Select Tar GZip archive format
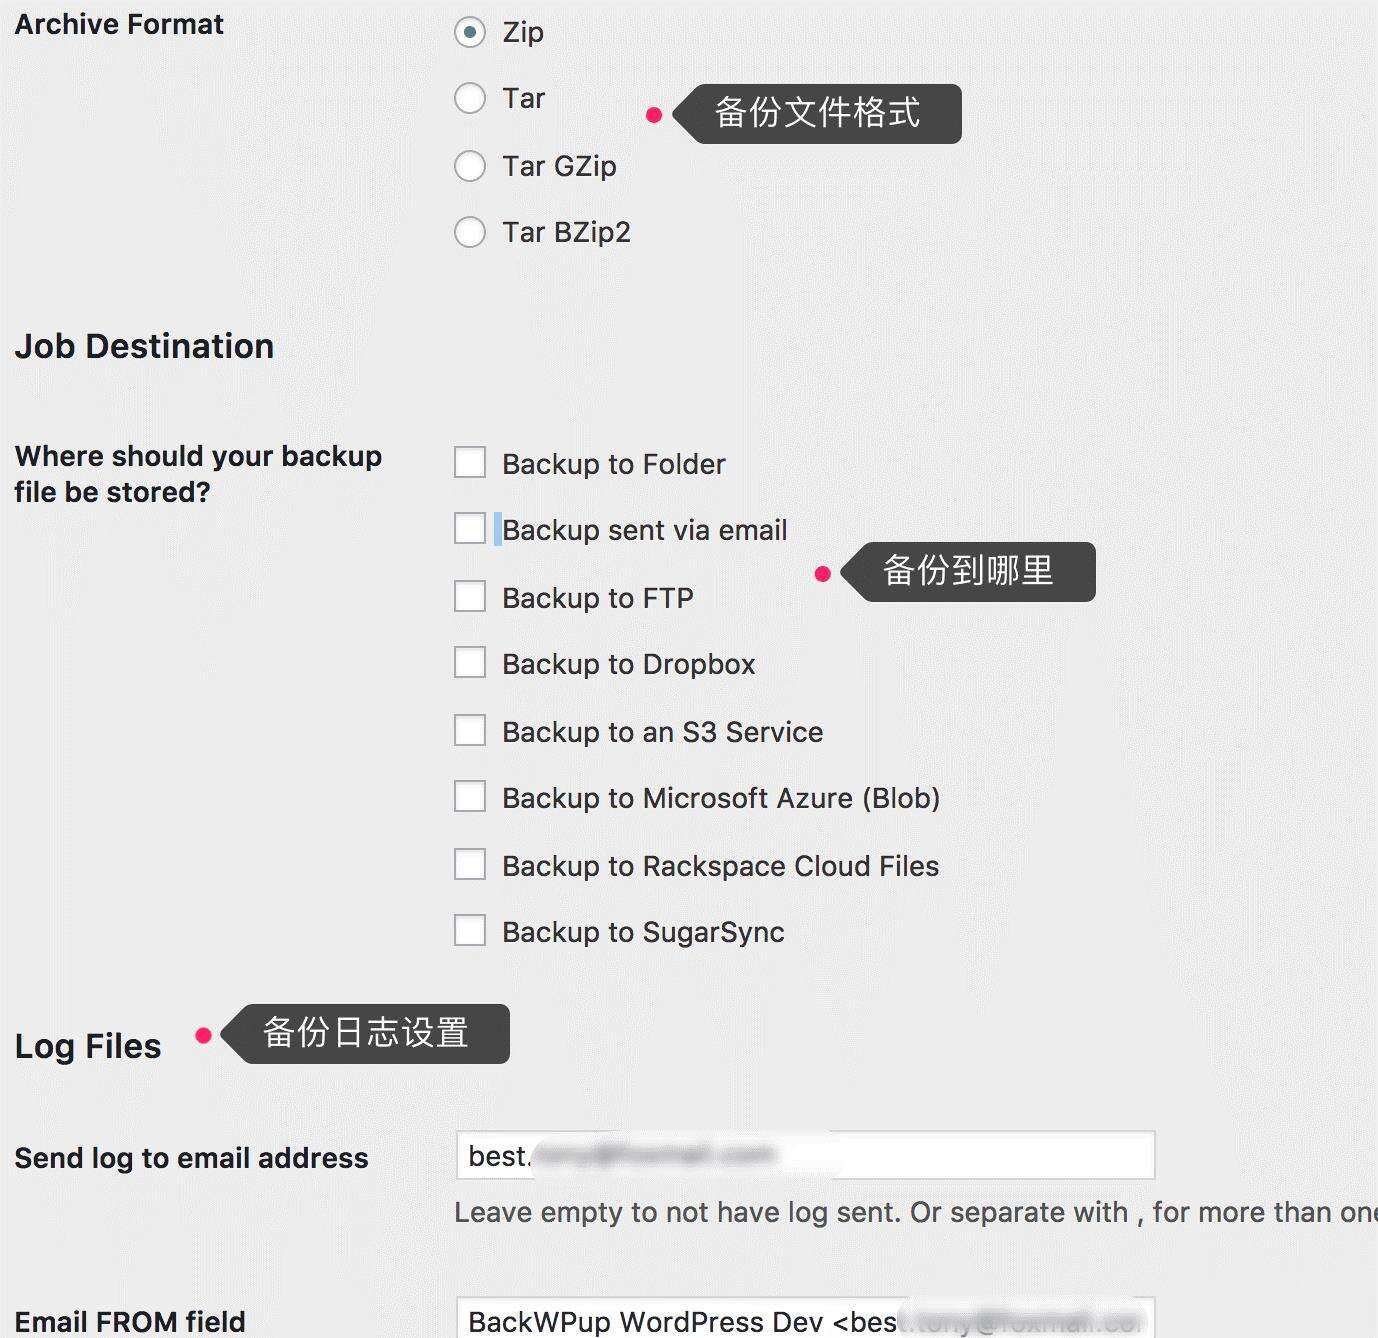 470,166
